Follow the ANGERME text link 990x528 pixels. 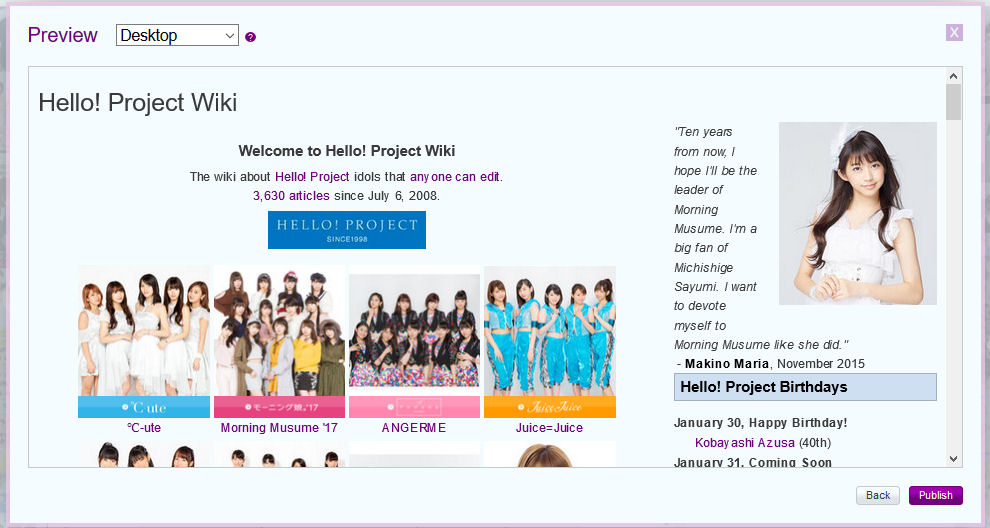coord(414,428)
